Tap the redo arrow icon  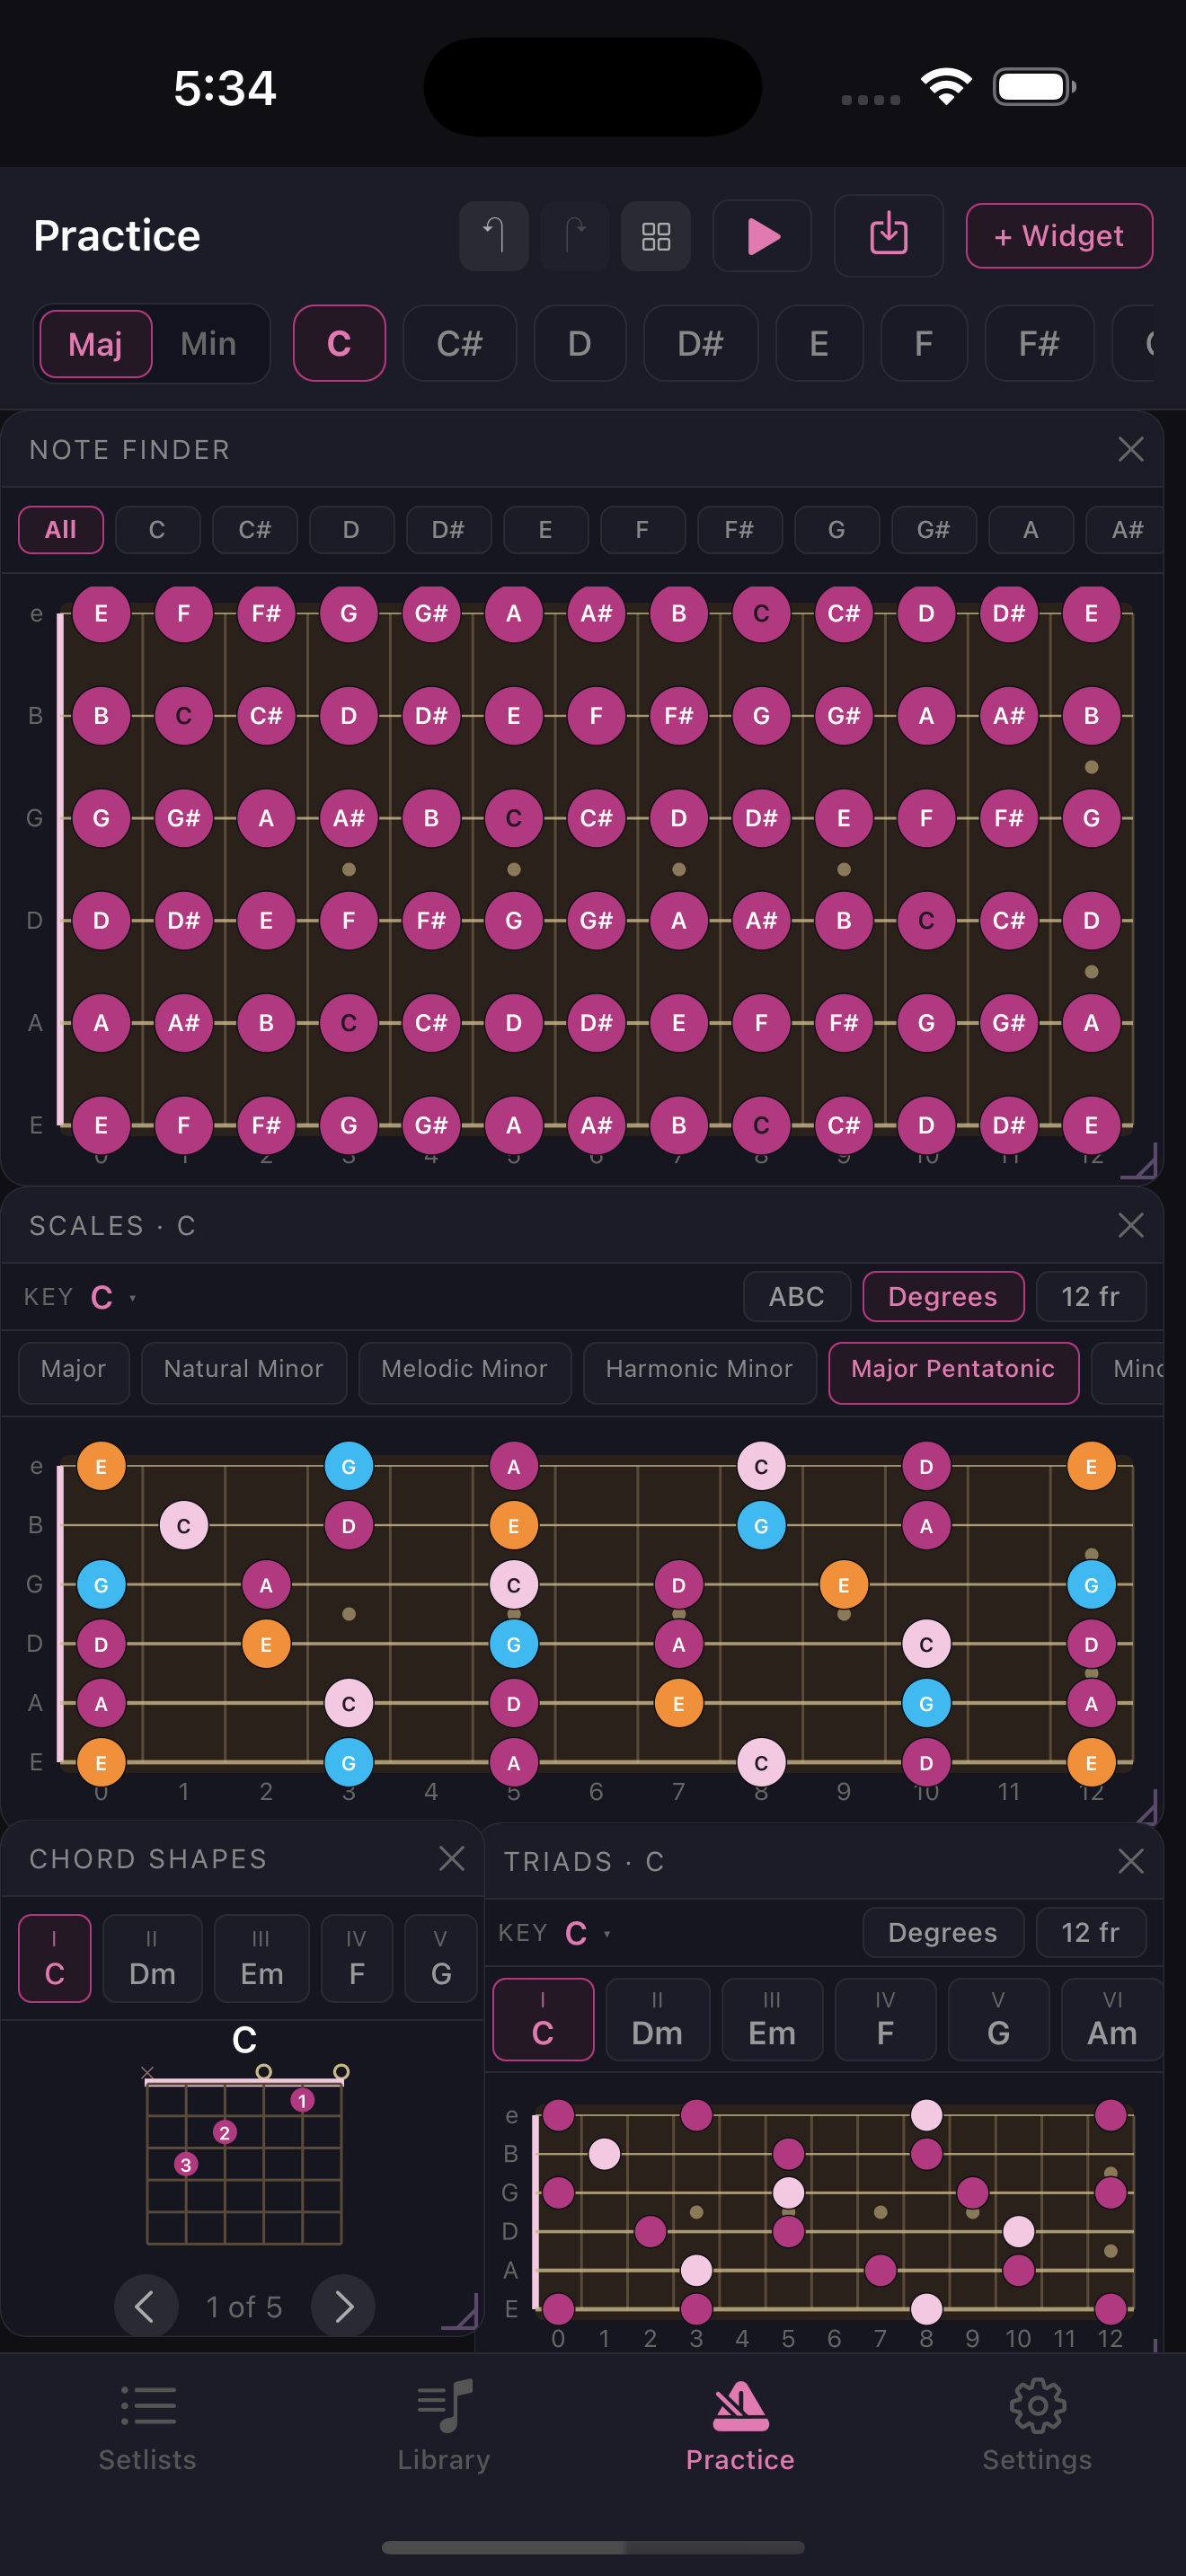[575, 236]
